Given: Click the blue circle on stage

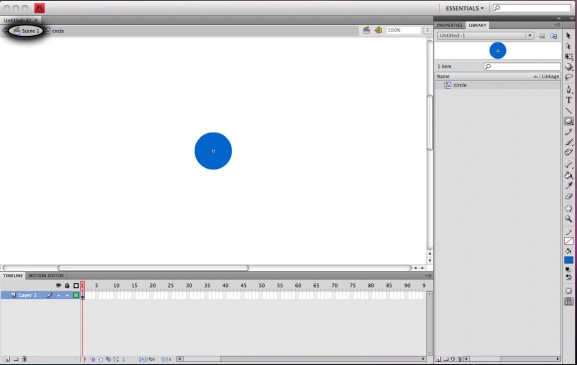Looking at the screenshot, I should pyautogui.click(x=213, y=151).
